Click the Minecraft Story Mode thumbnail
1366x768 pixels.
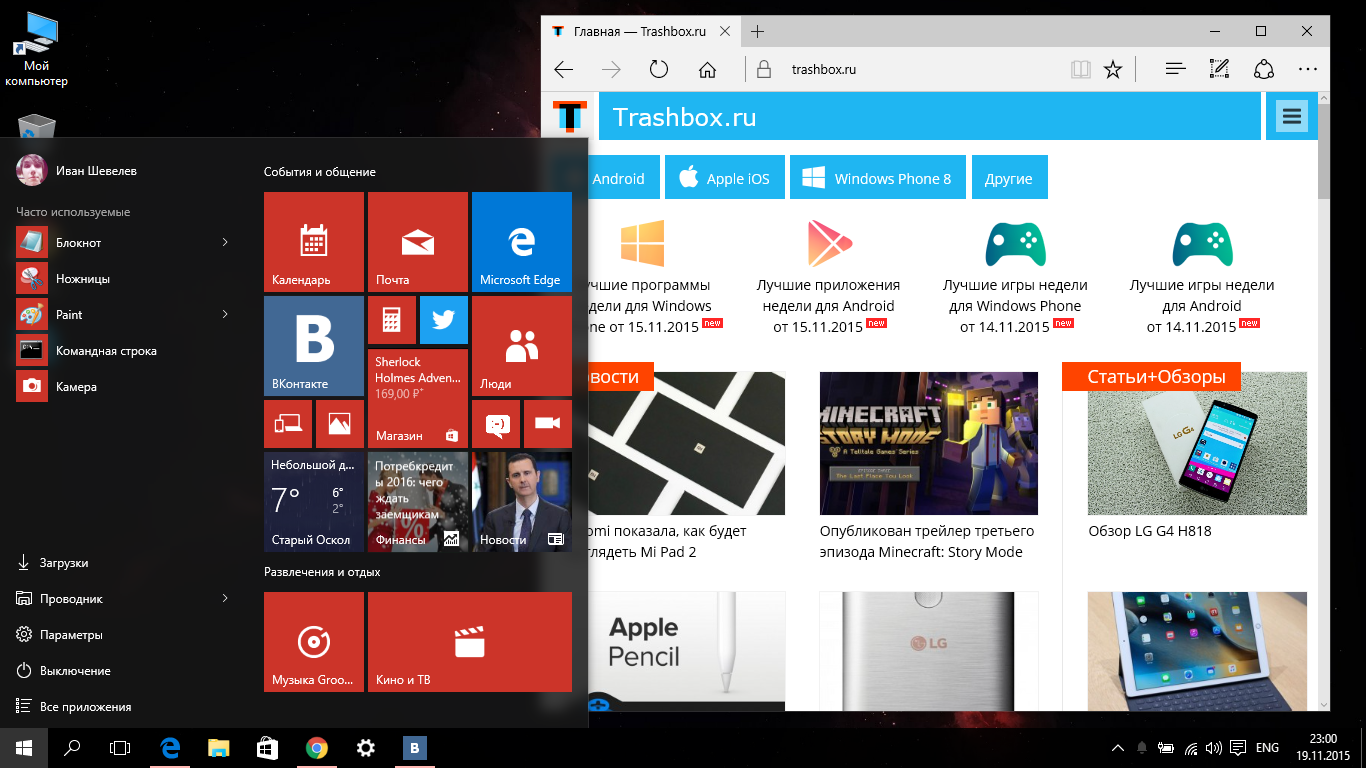click(x=929, y=443)
